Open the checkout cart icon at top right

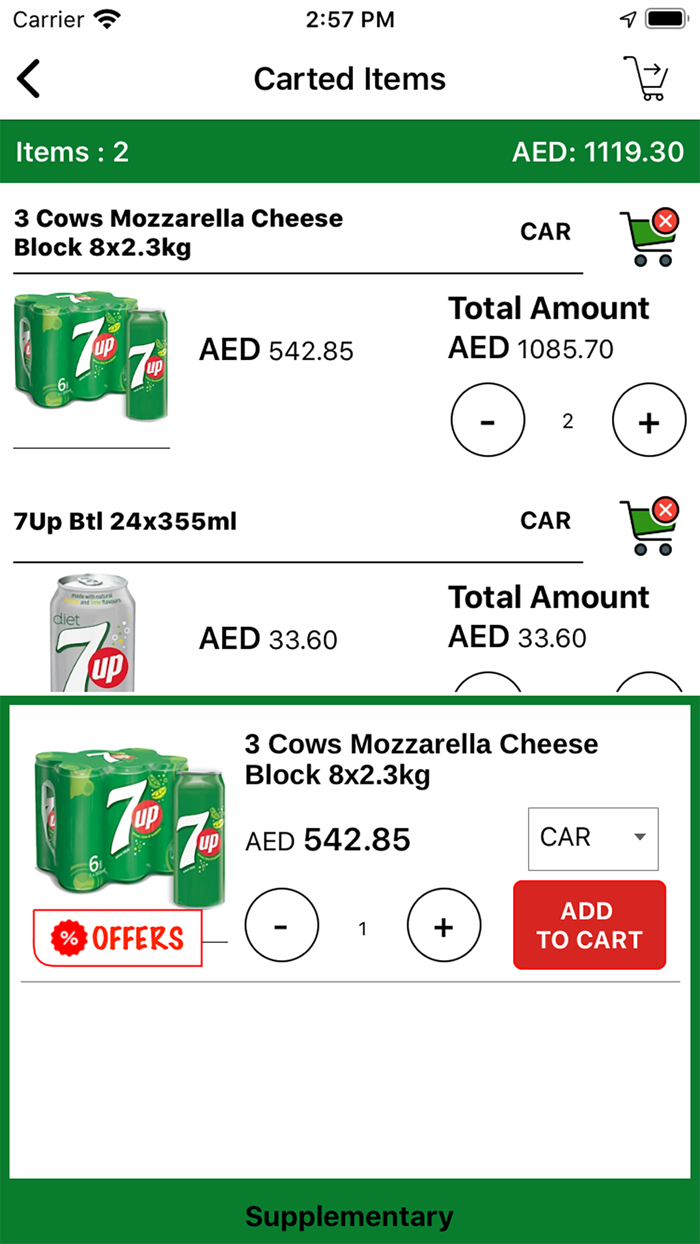point(652,76)
